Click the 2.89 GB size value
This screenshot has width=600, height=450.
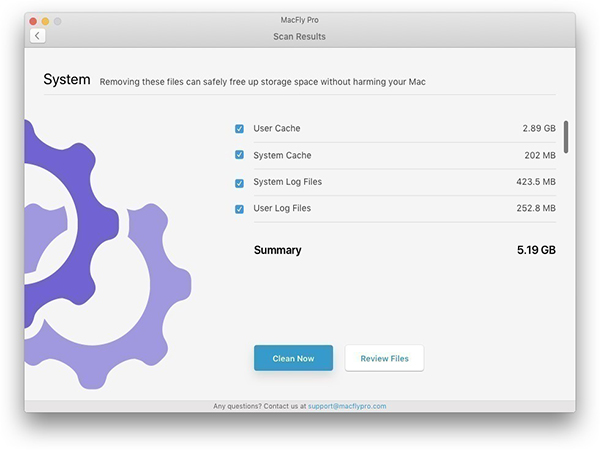539,128
